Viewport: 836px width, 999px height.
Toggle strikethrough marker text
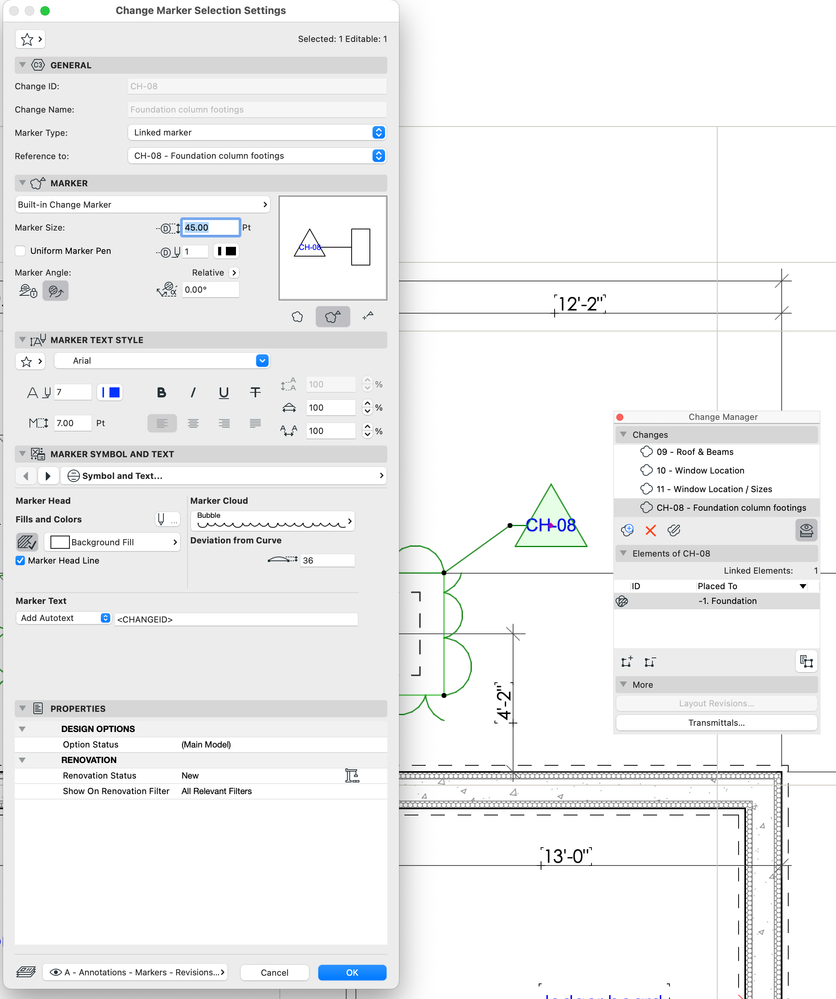[255, 392]
